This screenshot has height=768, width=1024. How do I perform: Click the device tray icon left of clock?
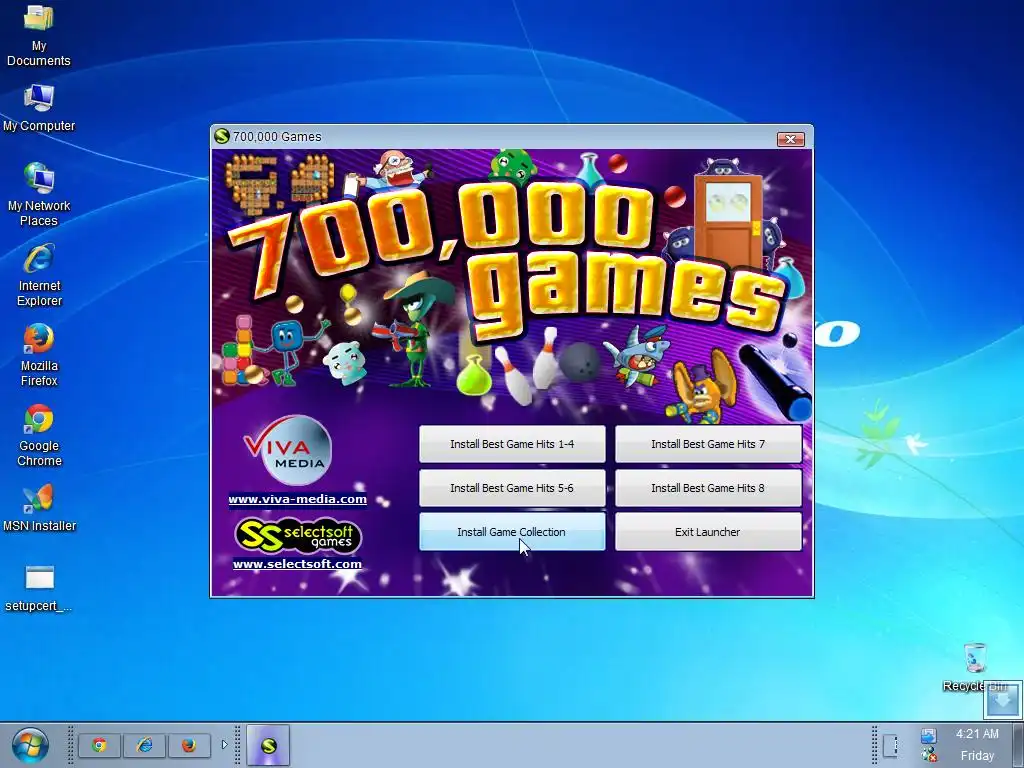click(890, 745)
